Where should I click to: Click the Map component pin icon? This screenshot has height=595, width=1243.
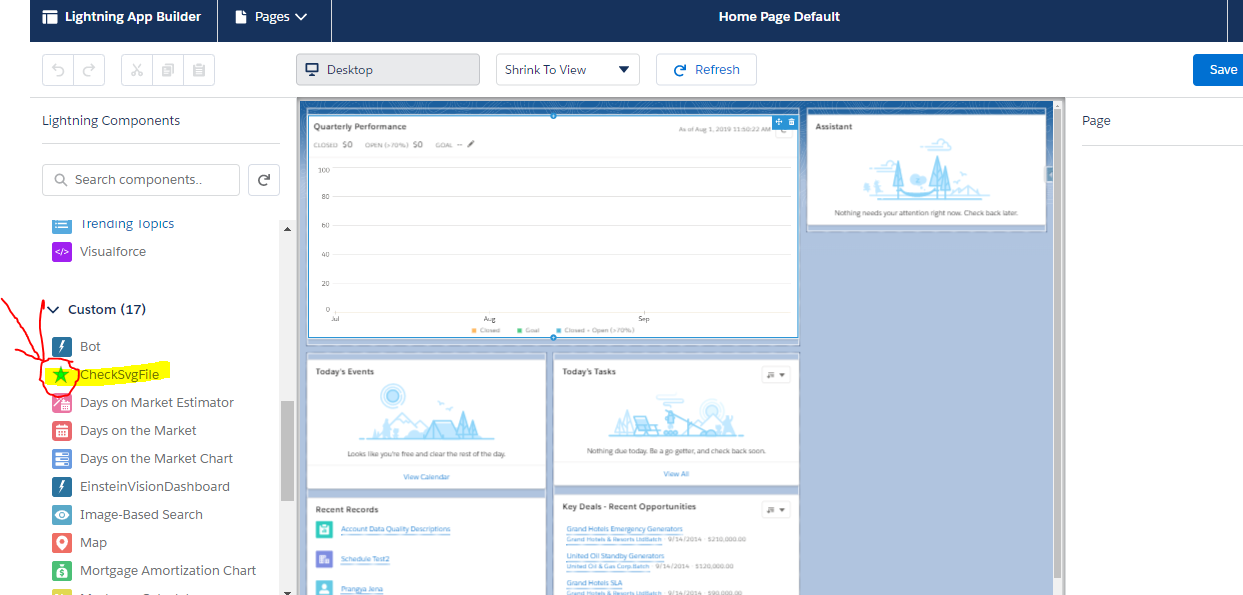[62, 543]
